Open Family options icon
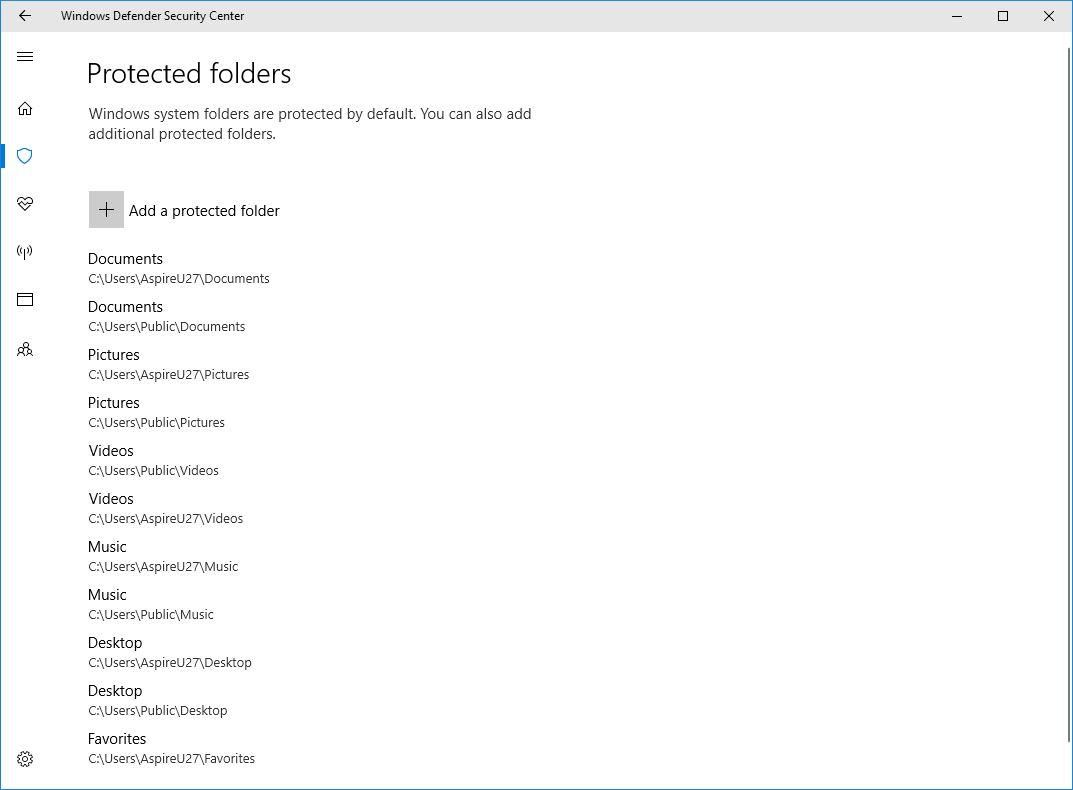This screenshot has height=790, width=1073. pyautogui.click(x=25, y=349)
